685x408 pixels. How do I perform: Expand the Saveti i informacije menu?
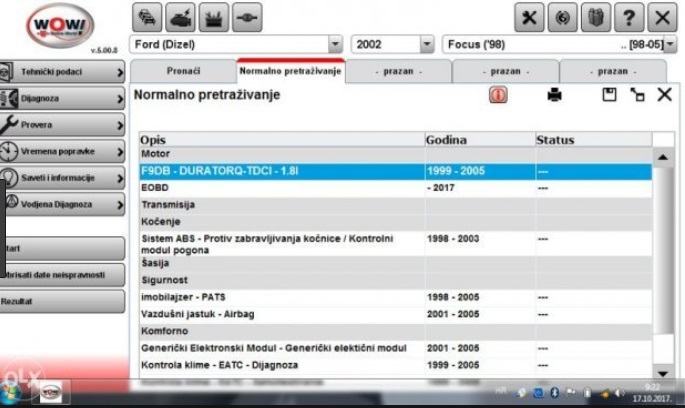(x=62, y=178)
